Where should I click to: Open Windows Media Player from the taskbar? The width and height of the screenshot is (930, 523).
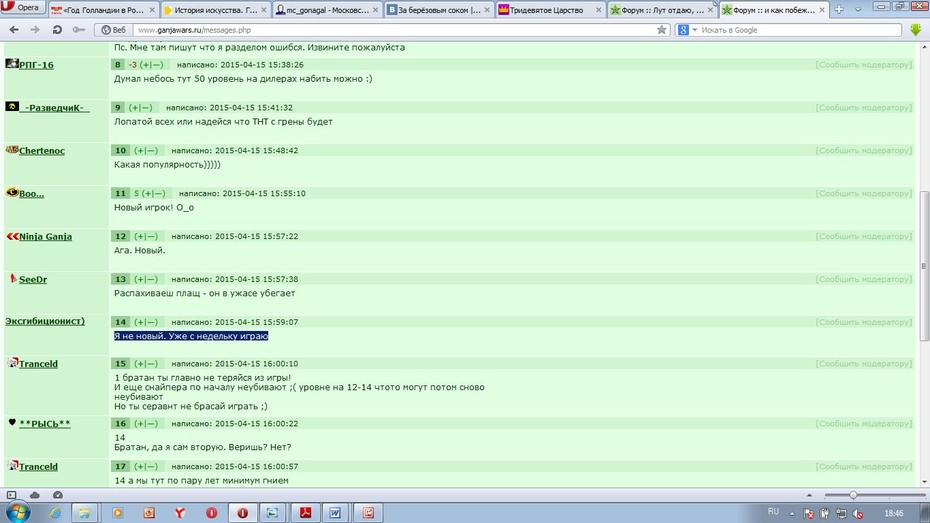[x=117, y=513]
